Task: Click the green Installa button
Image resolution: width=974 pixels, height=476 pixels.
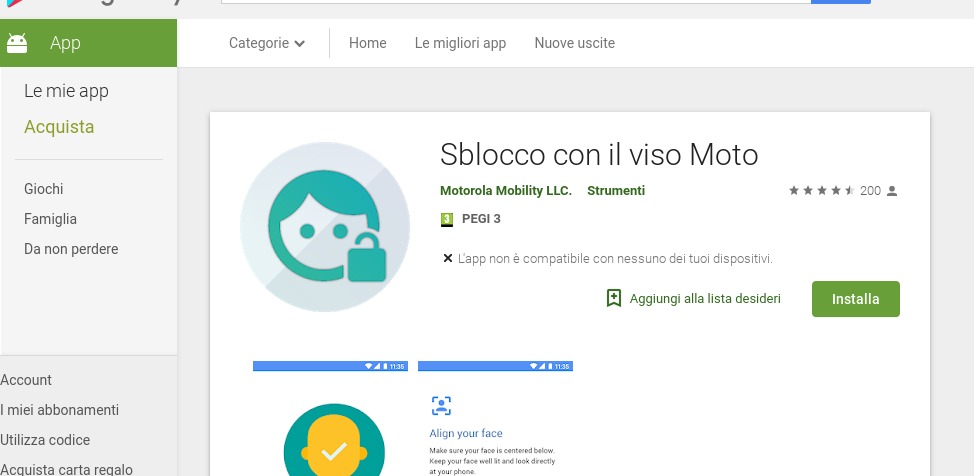Action: point(855,299)
